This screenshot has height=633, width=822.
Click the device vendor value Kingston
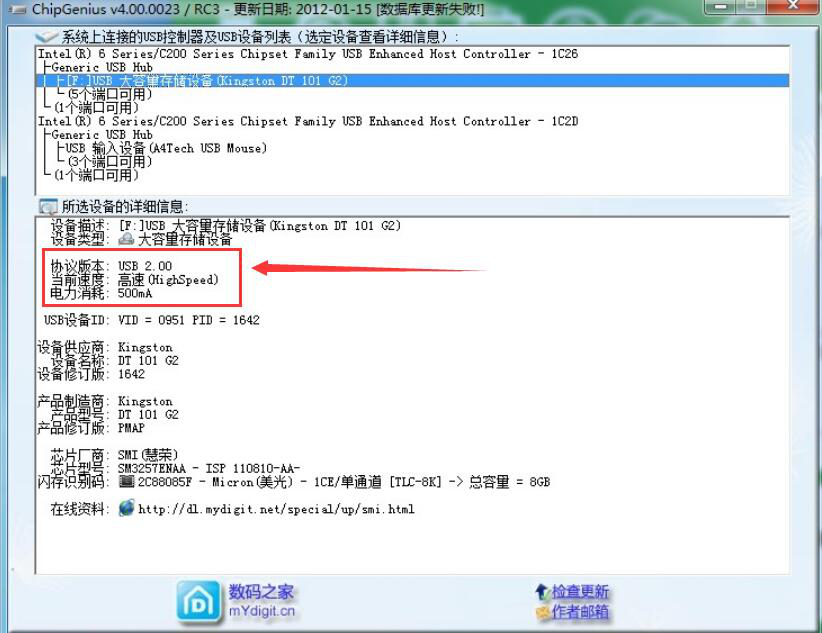pos(145,347)
